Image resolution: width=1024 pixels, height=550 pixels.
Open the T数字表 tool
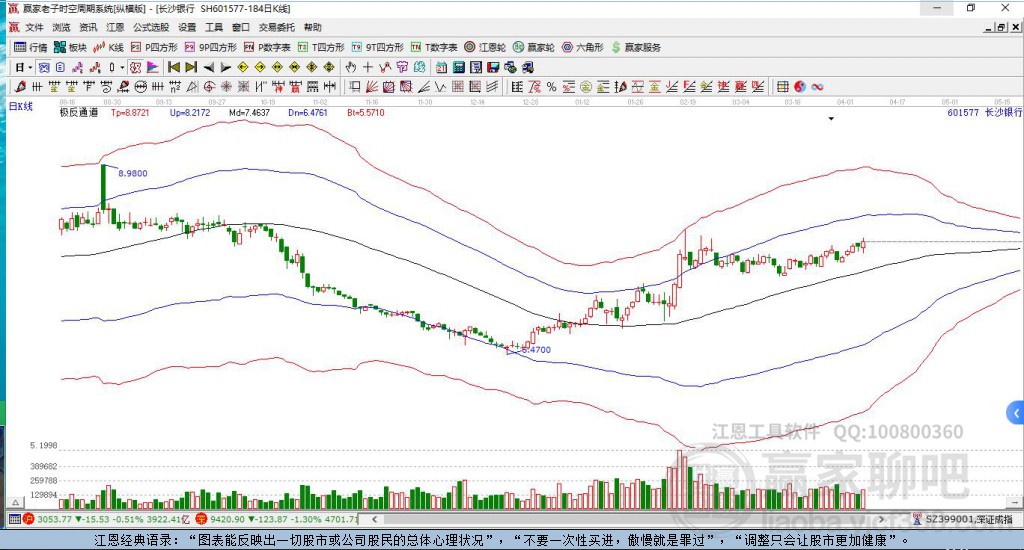(434, 47)
